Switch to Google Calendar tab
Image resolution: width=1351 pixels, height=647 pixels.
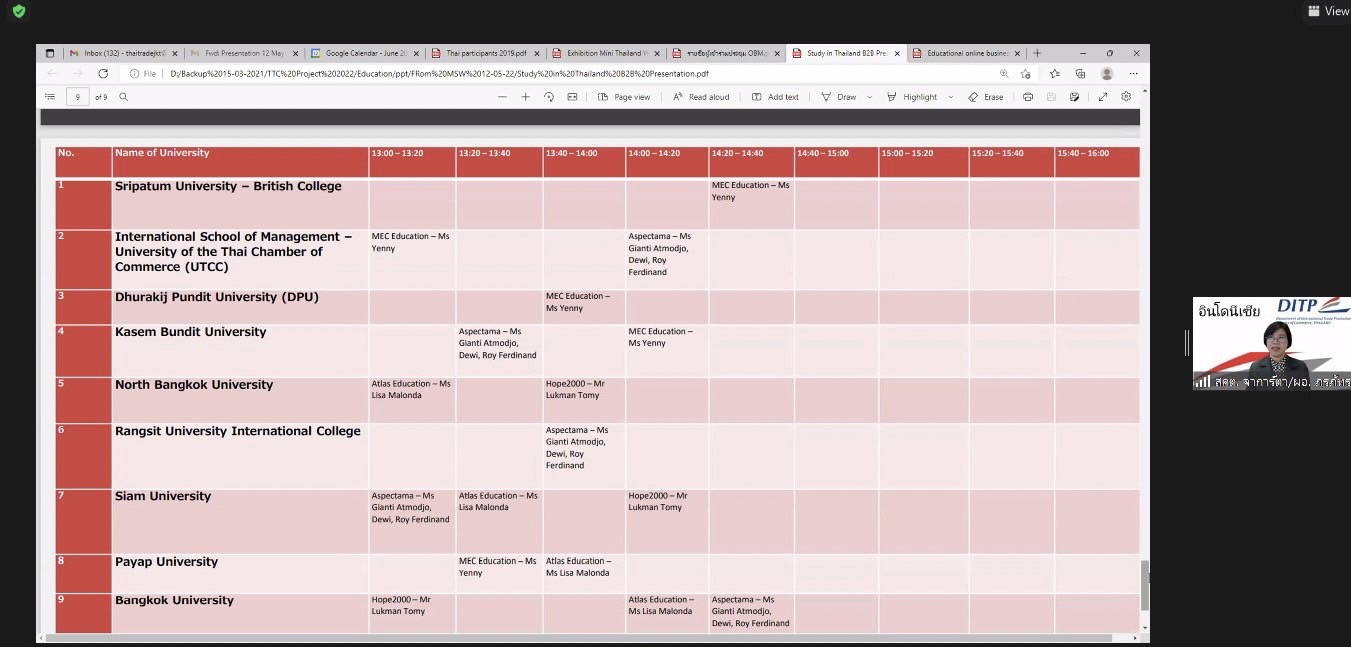point(364,54)
